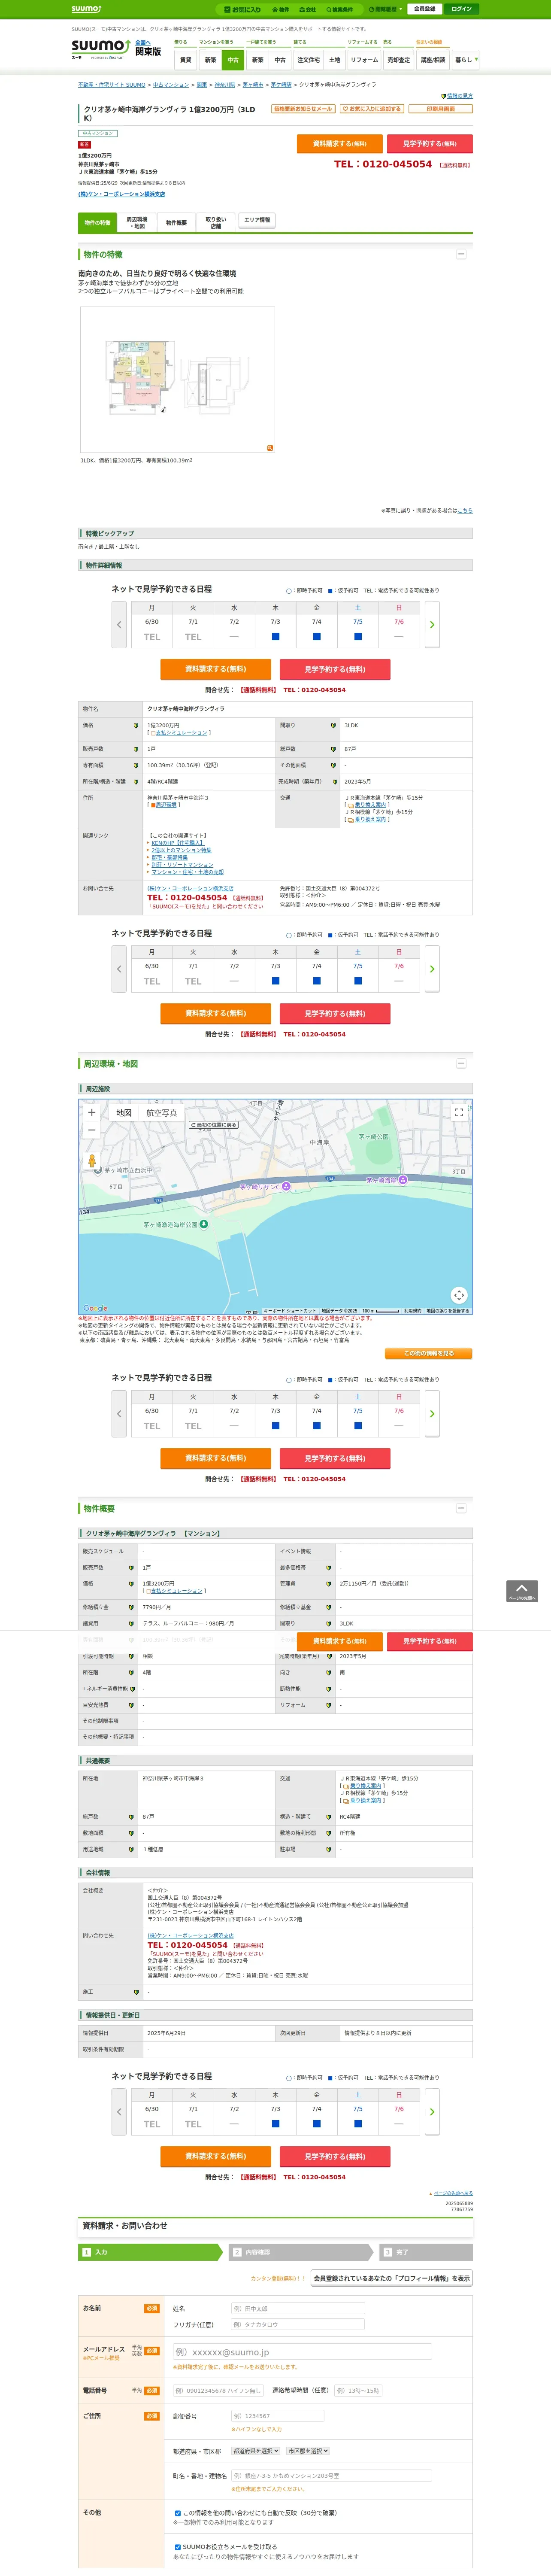This screenshot has width=551, height=2576.
Task: Toggle SUUMOお役立ちメールを受け取る checkbox
Action: pyautogui.click(x=178, y=2547)
